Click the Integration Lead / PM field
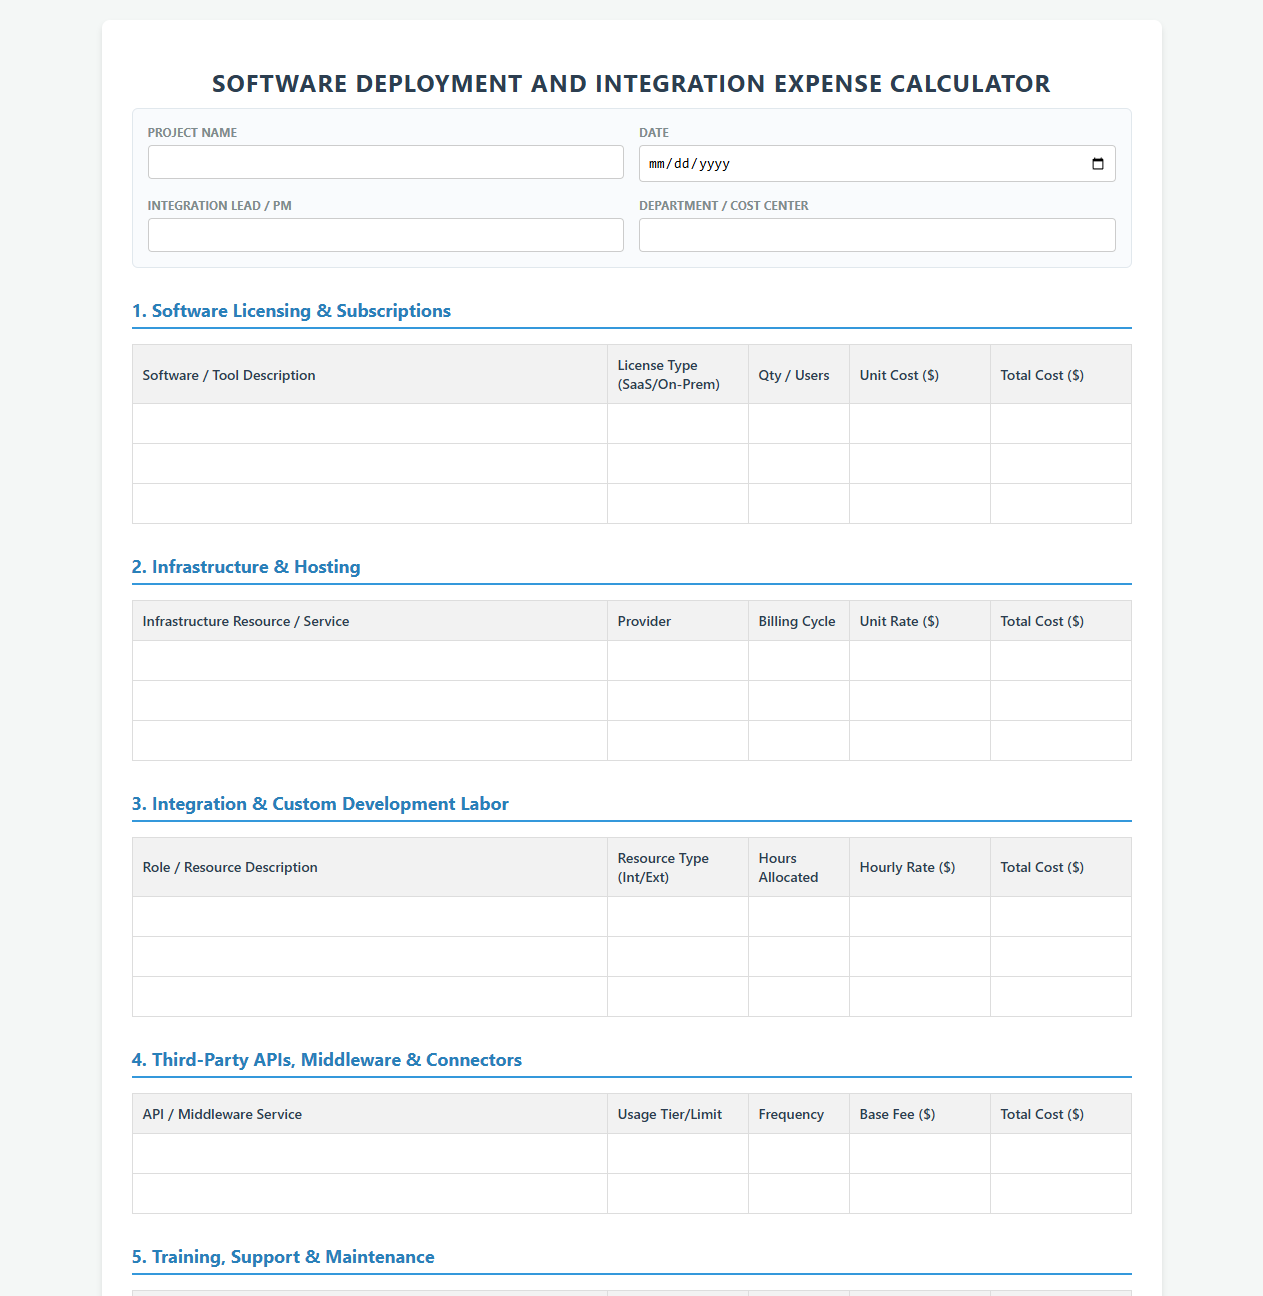 click(x=386, y=235)
